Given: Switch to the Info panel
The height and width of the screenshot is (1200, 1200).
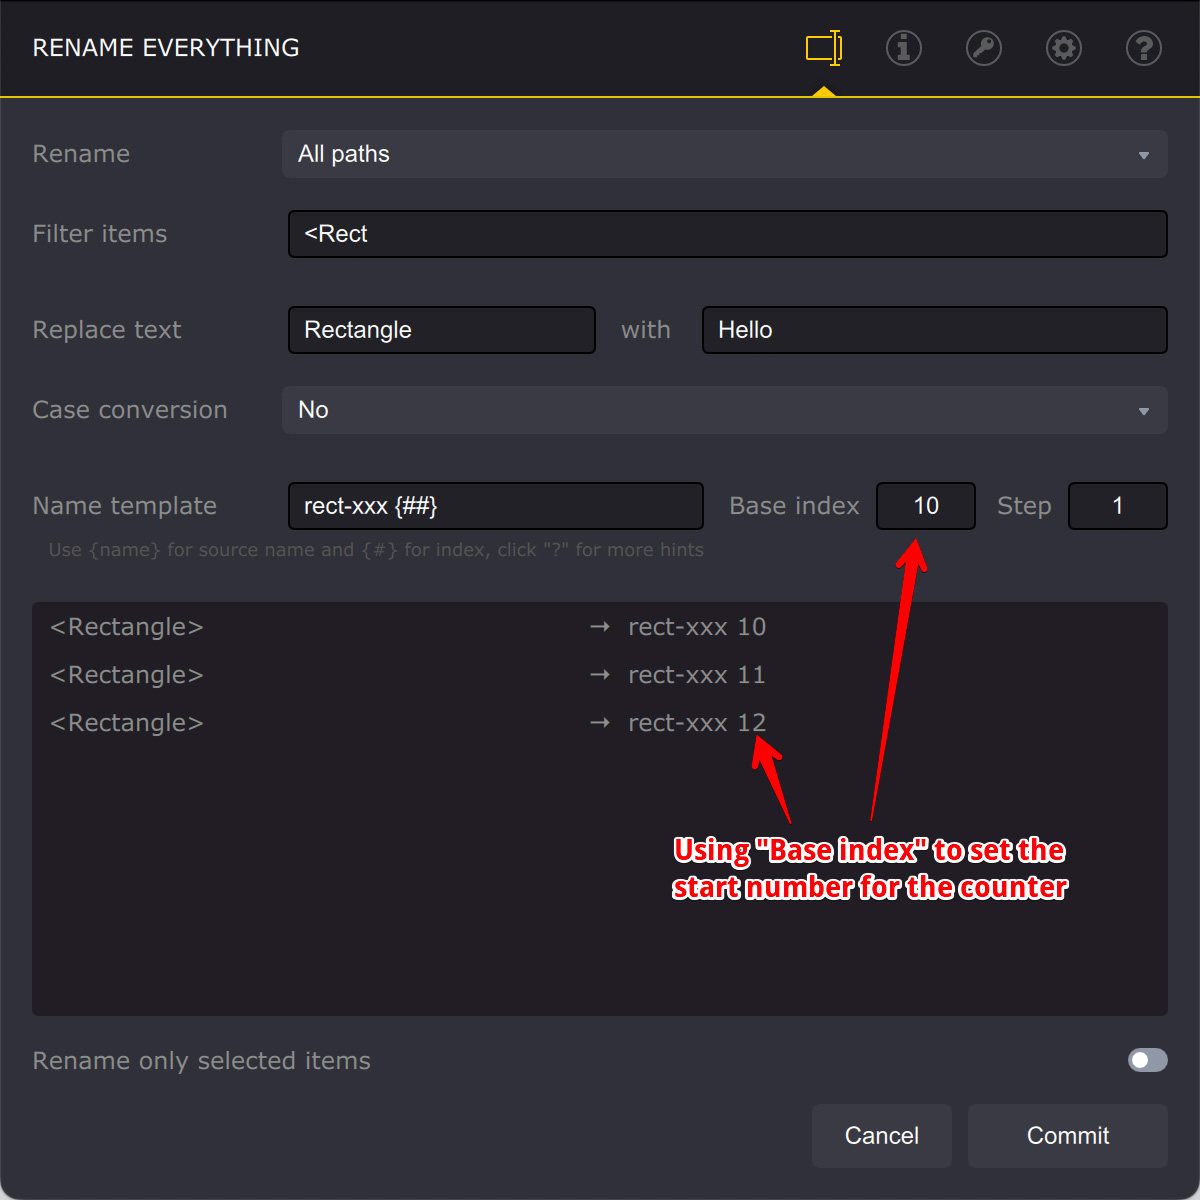Looking at the screenshot, I should click(903, 48).
